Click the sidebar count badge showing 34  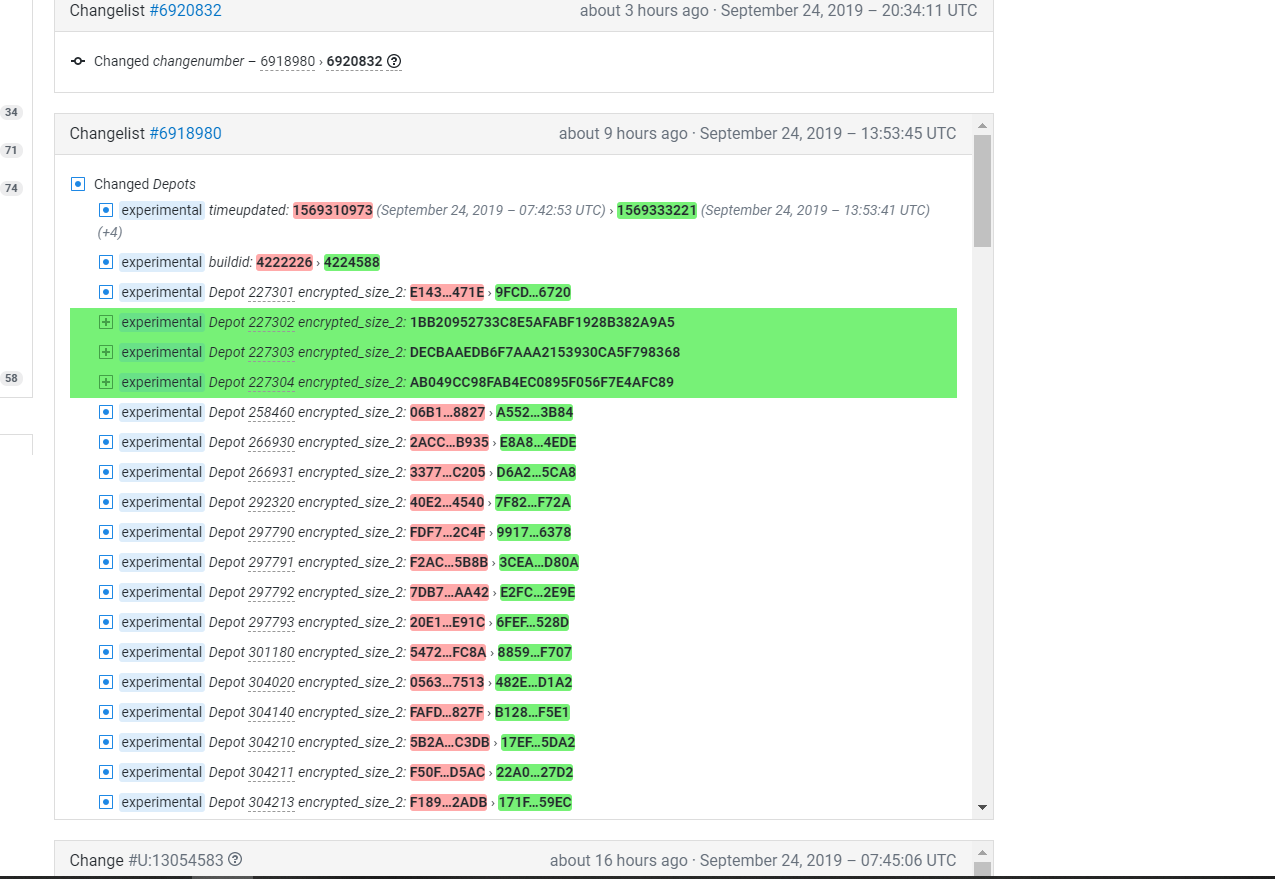pyautogui.click(x=11, y=112)
